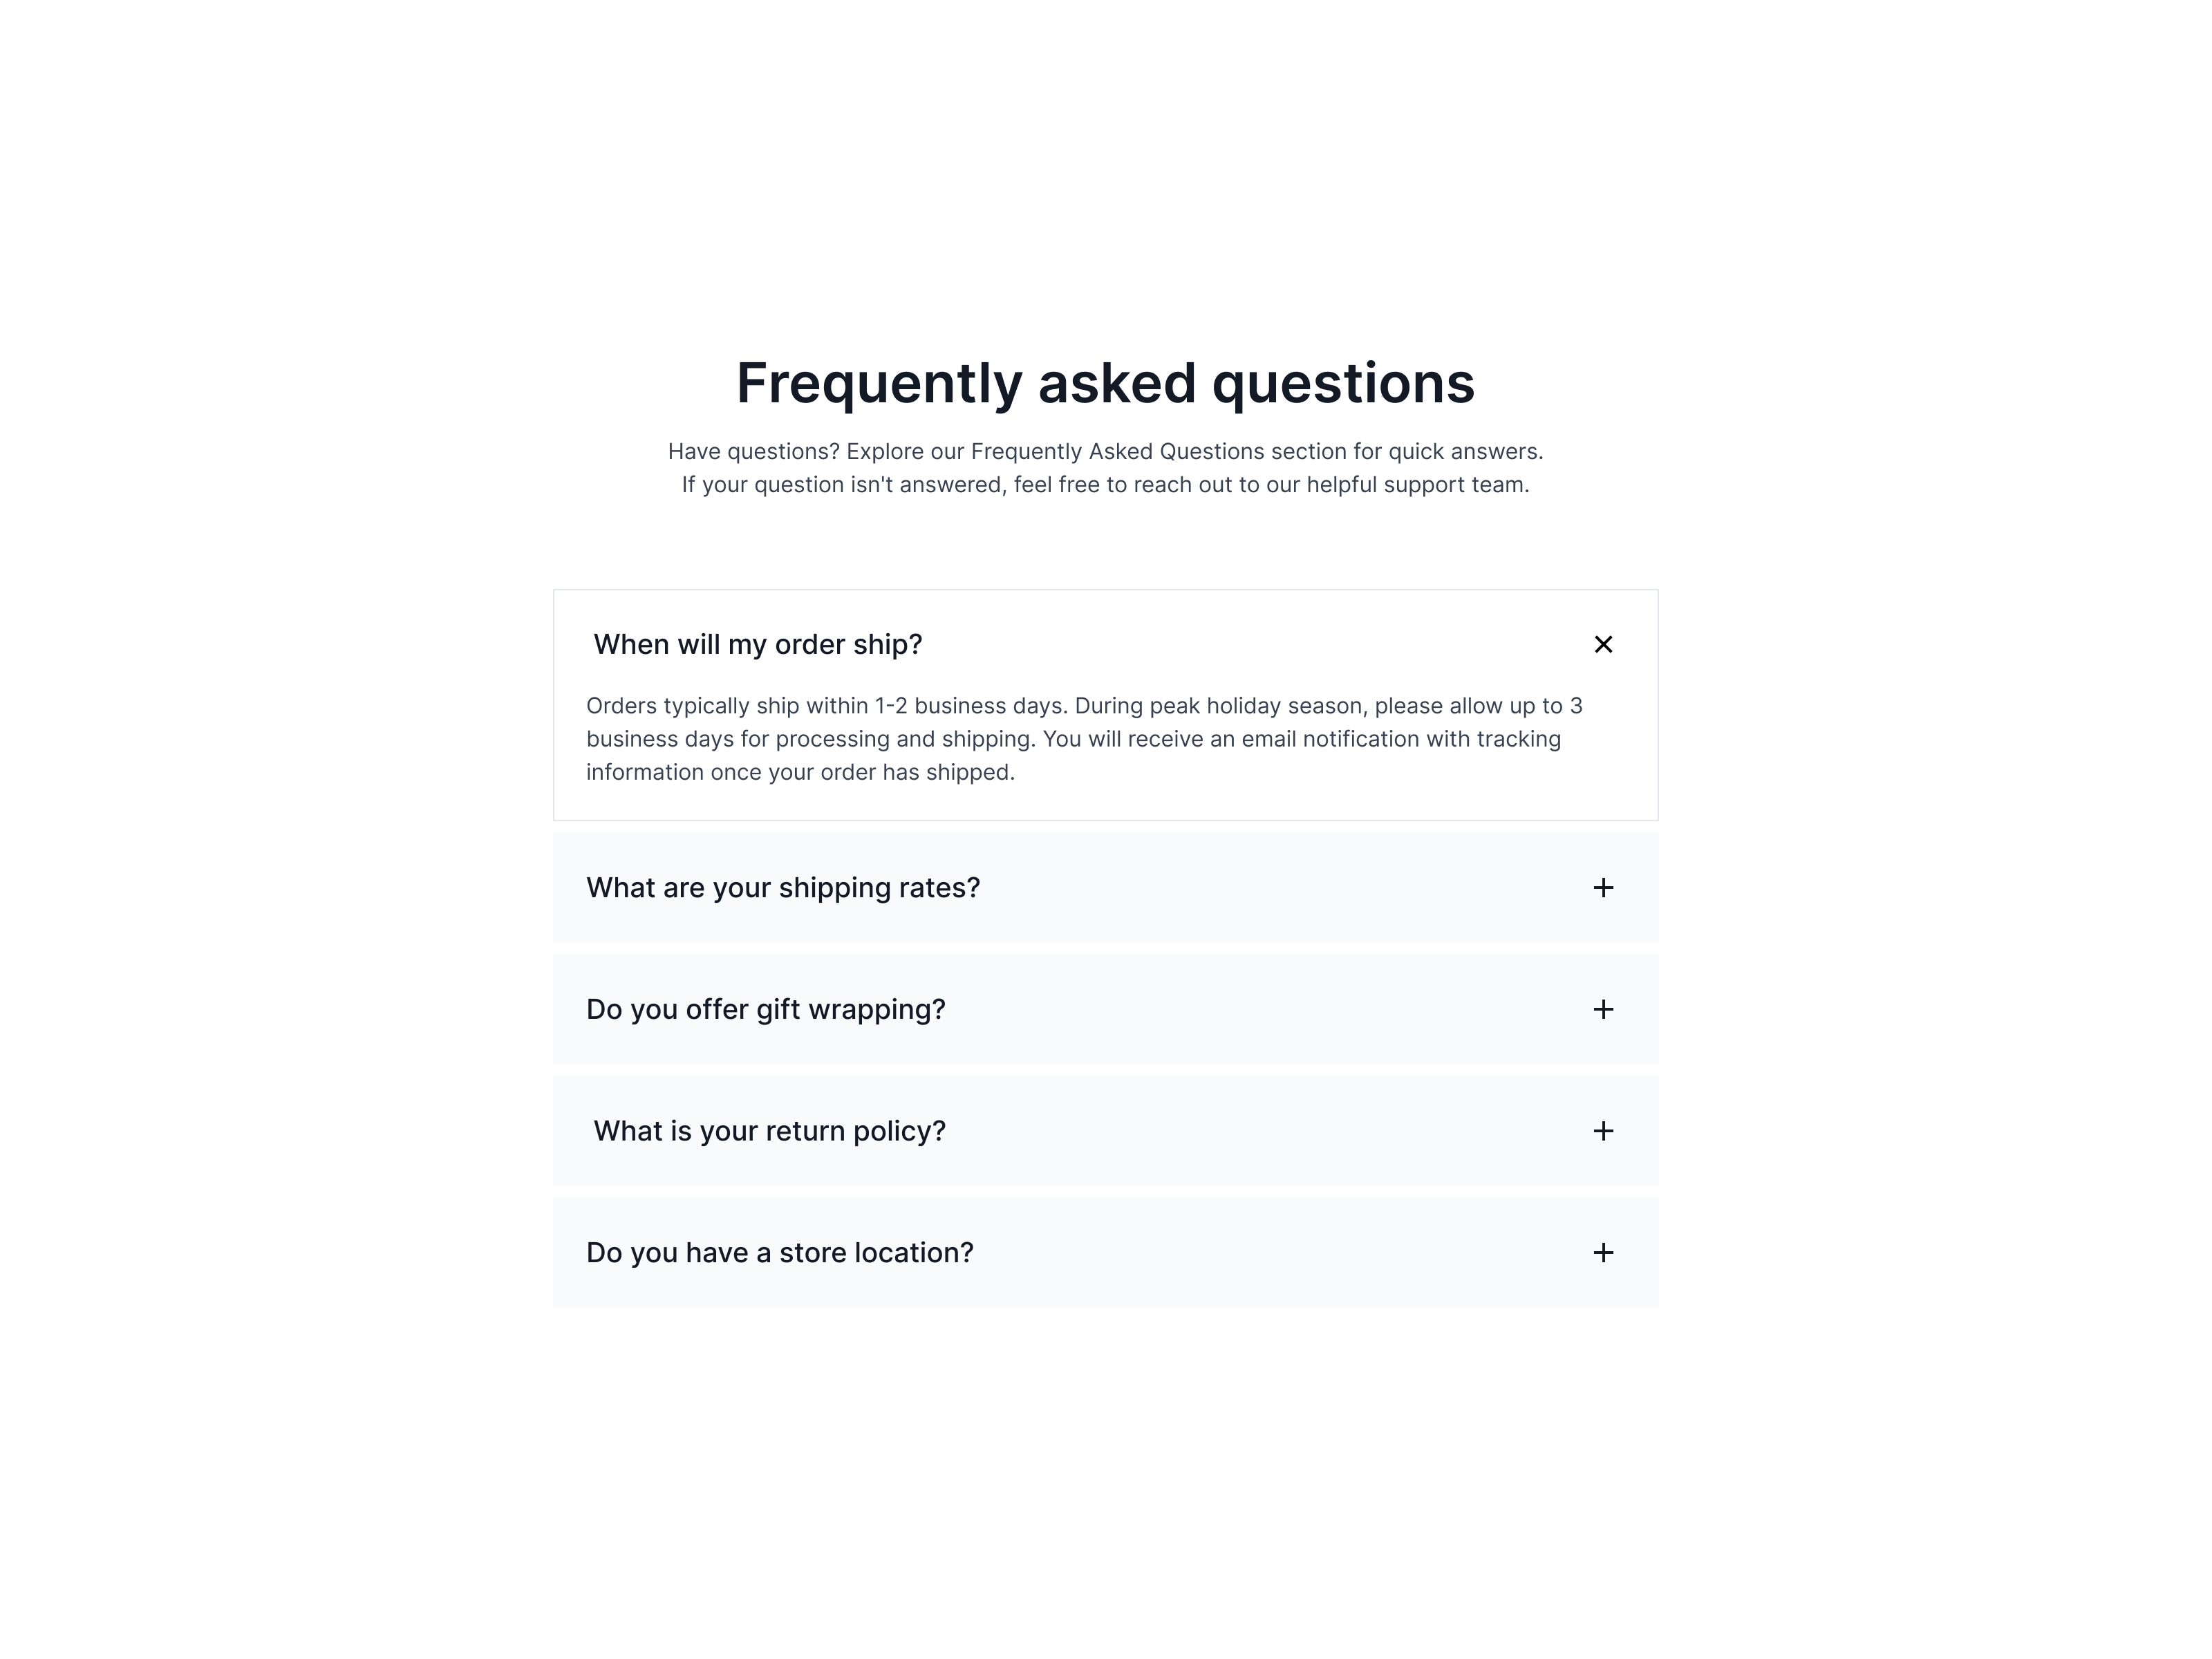Collapse the order ship answer with X icon
2212x1659 pixels.
[x=1603, y=644]
